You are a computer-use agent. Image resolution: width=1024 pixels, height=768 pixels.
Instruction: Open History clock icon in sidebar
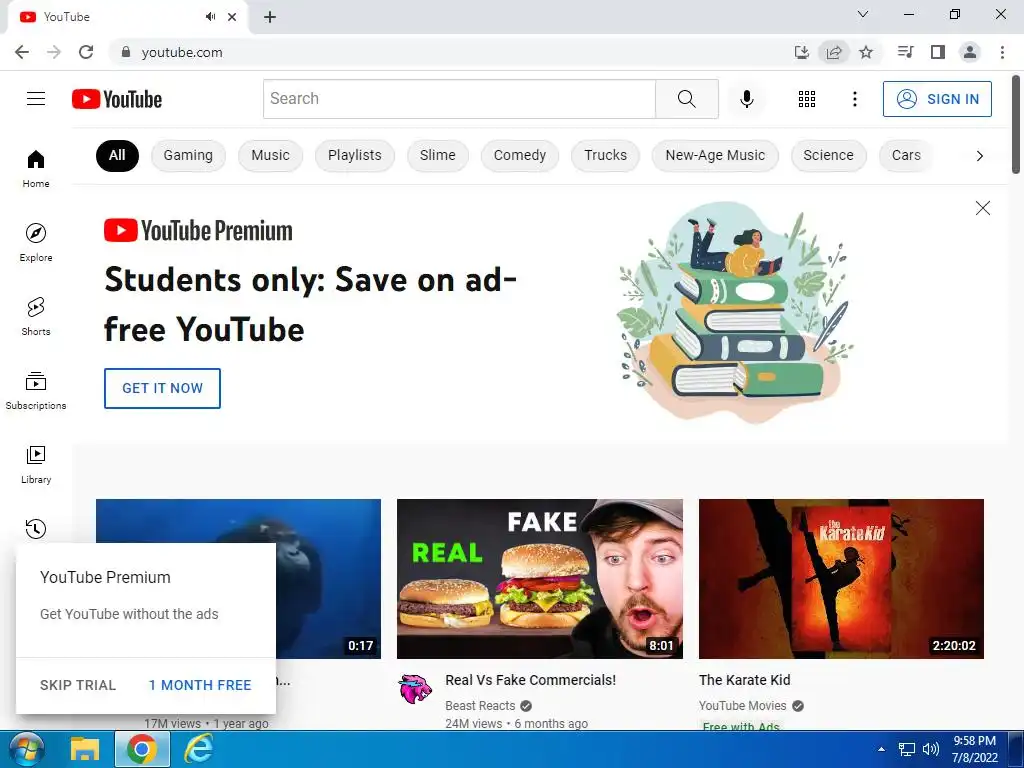(x=36, y=528)
